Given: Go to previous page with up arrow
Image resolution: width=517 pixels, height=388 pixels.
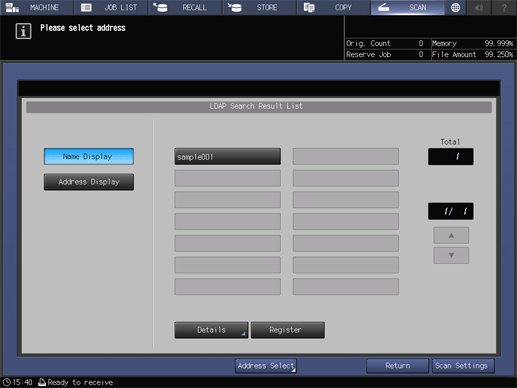Looking at the screenshot, I should pyautogui.click(x=451, y=235).
